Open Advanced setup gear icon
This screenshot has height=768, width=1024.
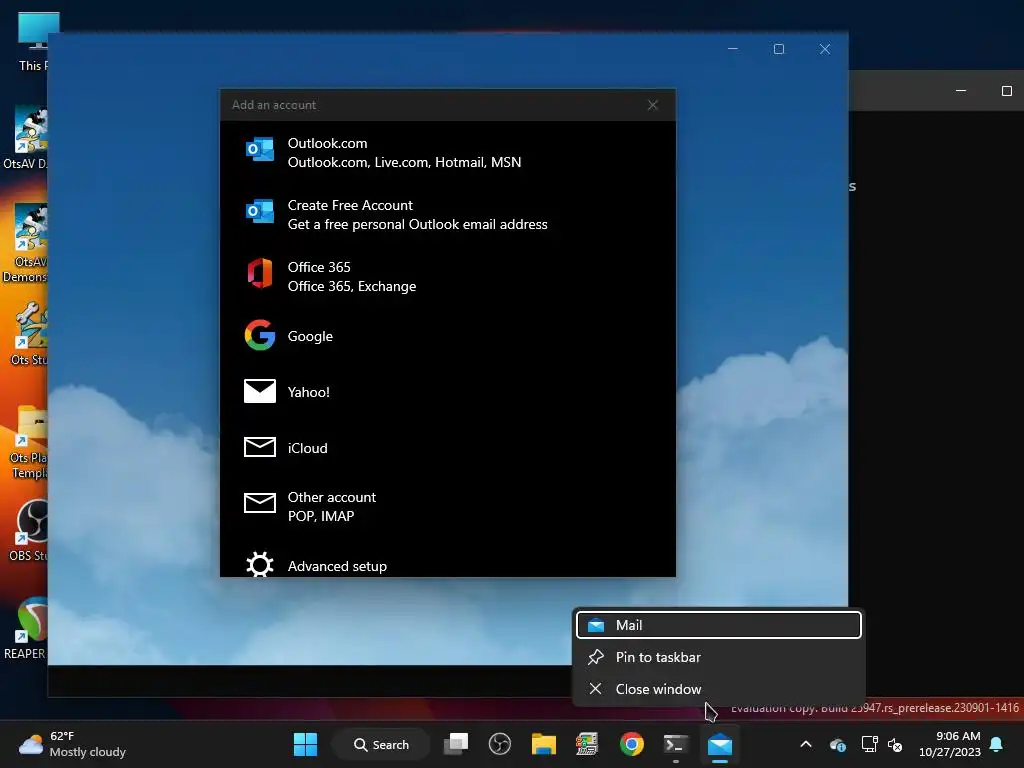pyautogui.click(x=260, y=565)
